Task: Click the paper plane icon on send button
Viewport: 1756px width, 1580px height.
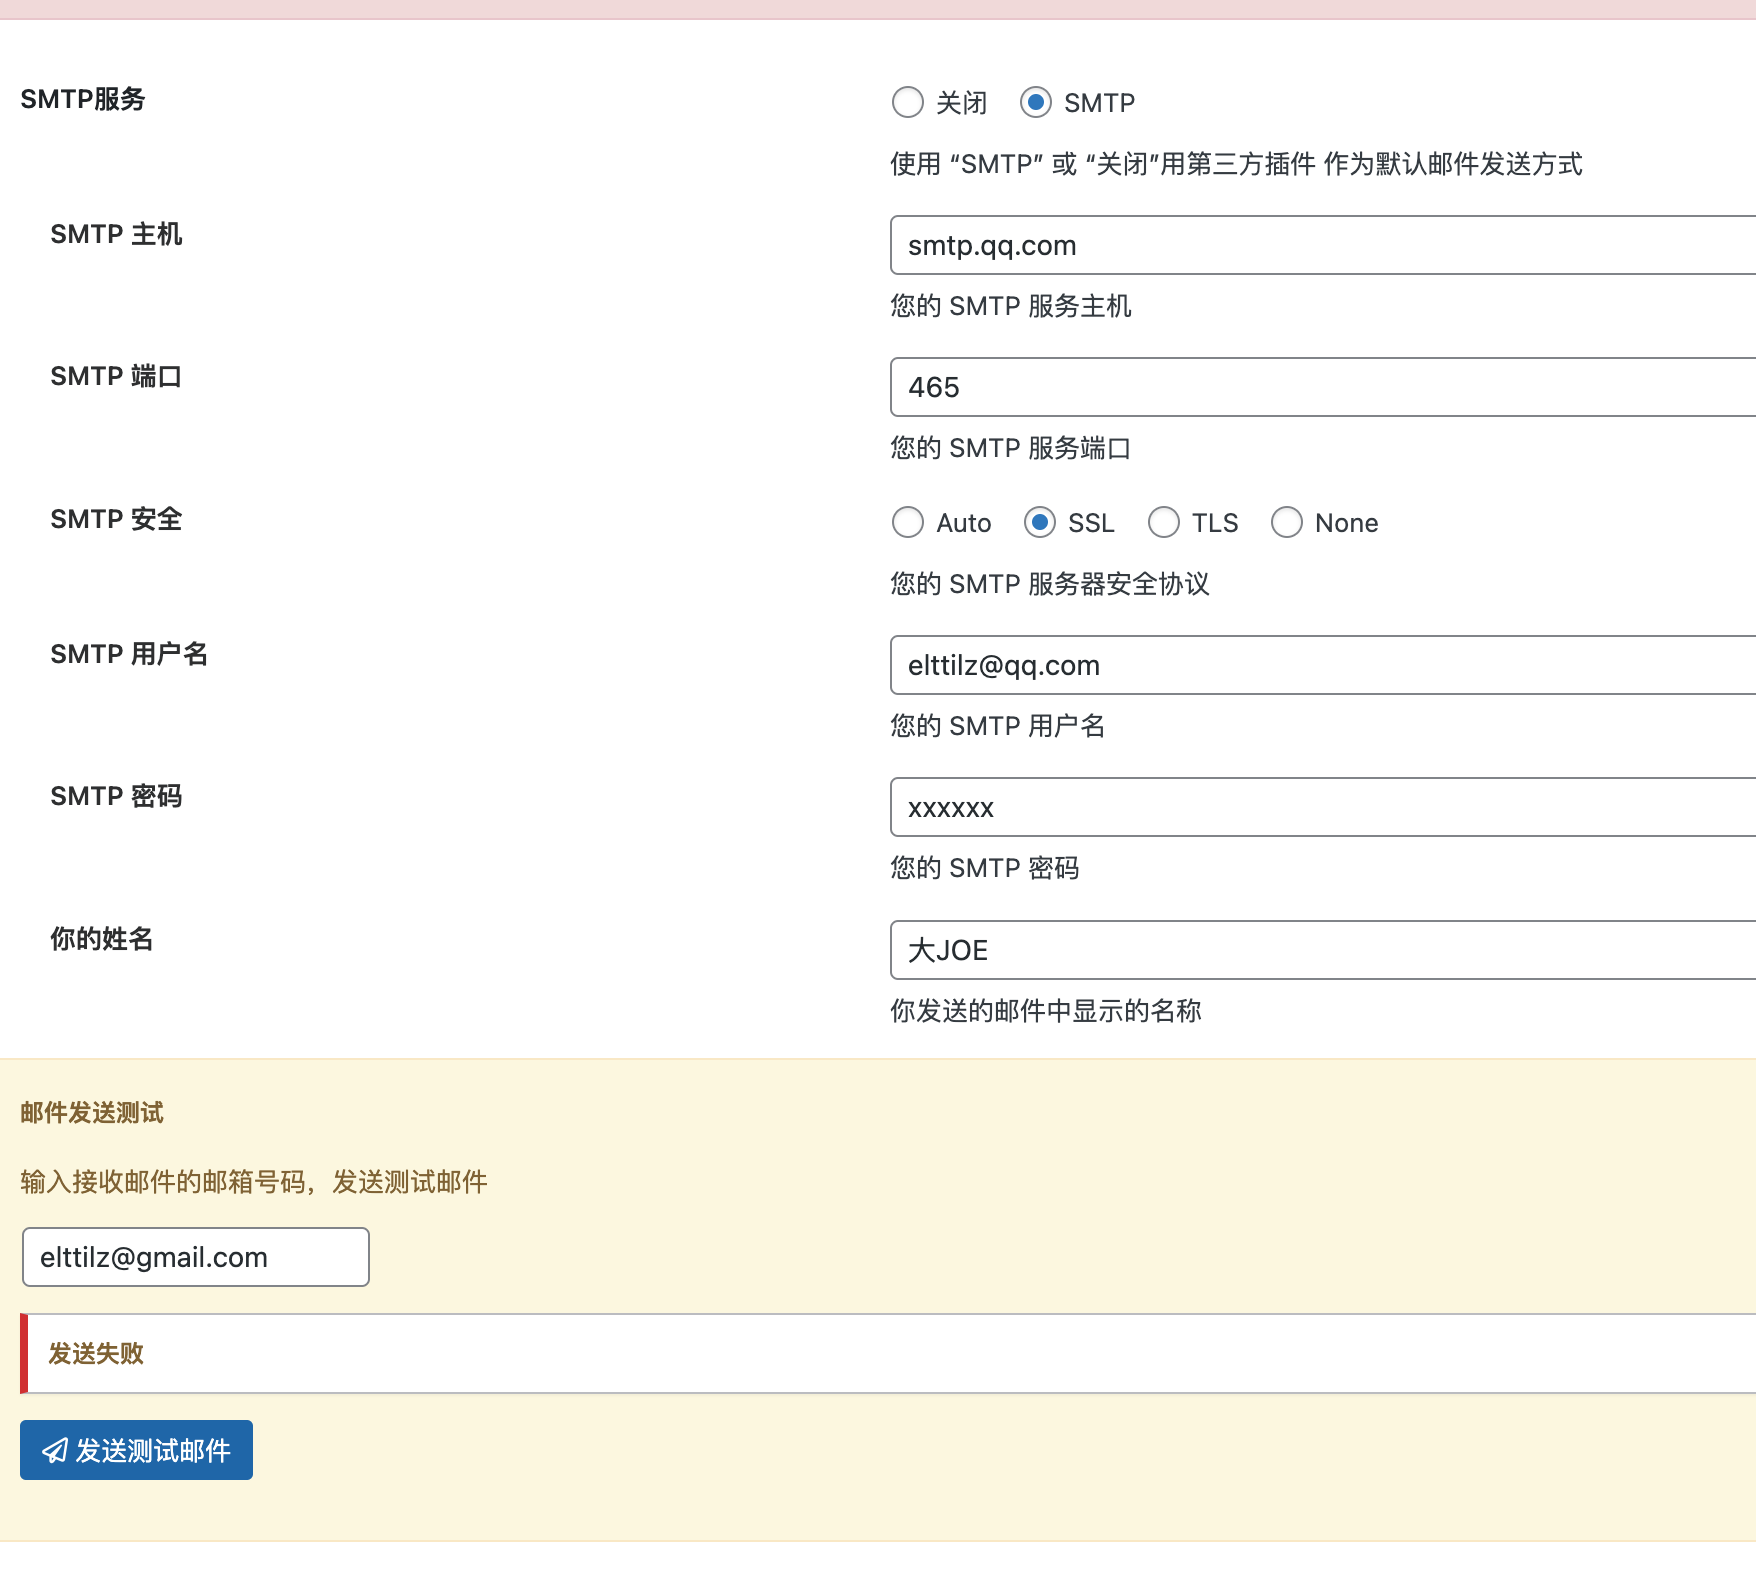Action: click(x=55, y=1450)
